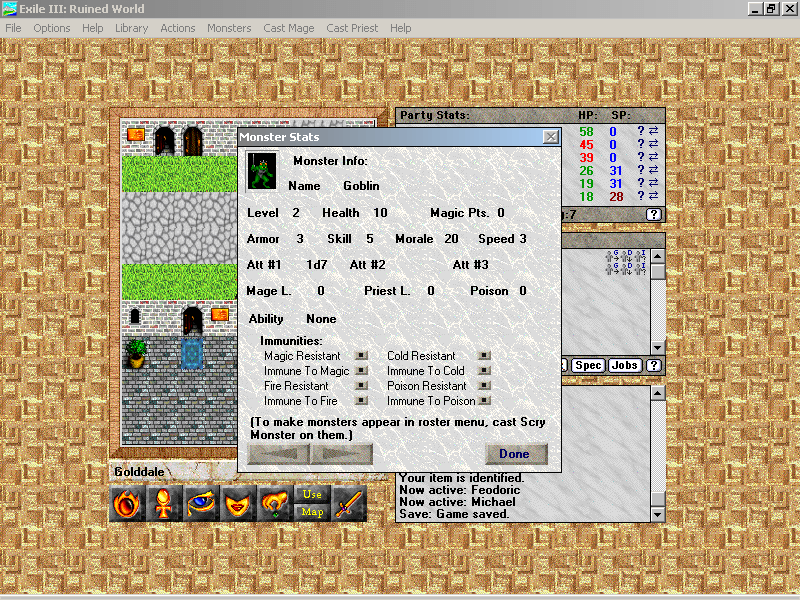Click the help icon below the party stats list
Image resolution: width=800 pixels, height=600 pixels.
click(654, 215)
